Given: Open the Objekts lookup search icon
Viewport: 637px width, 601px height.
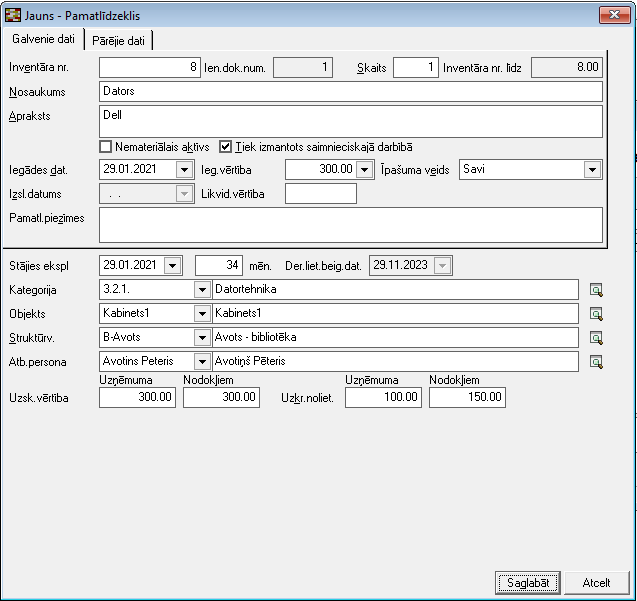Looking at the screenshot, I should 596,314.
